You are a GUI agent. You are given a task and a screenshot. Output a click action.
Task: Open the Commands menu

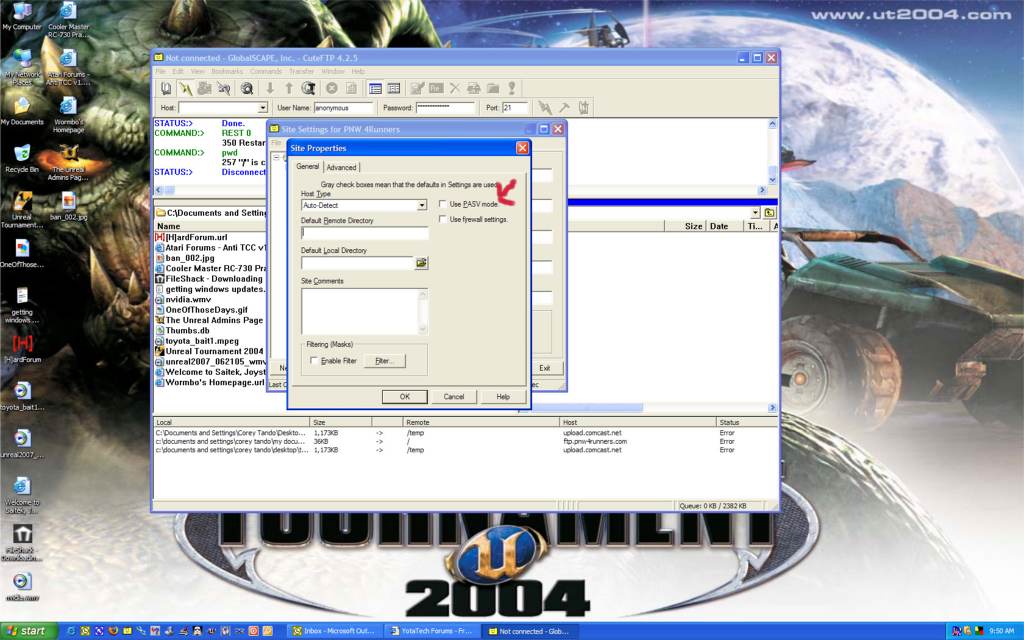(266, 71)
